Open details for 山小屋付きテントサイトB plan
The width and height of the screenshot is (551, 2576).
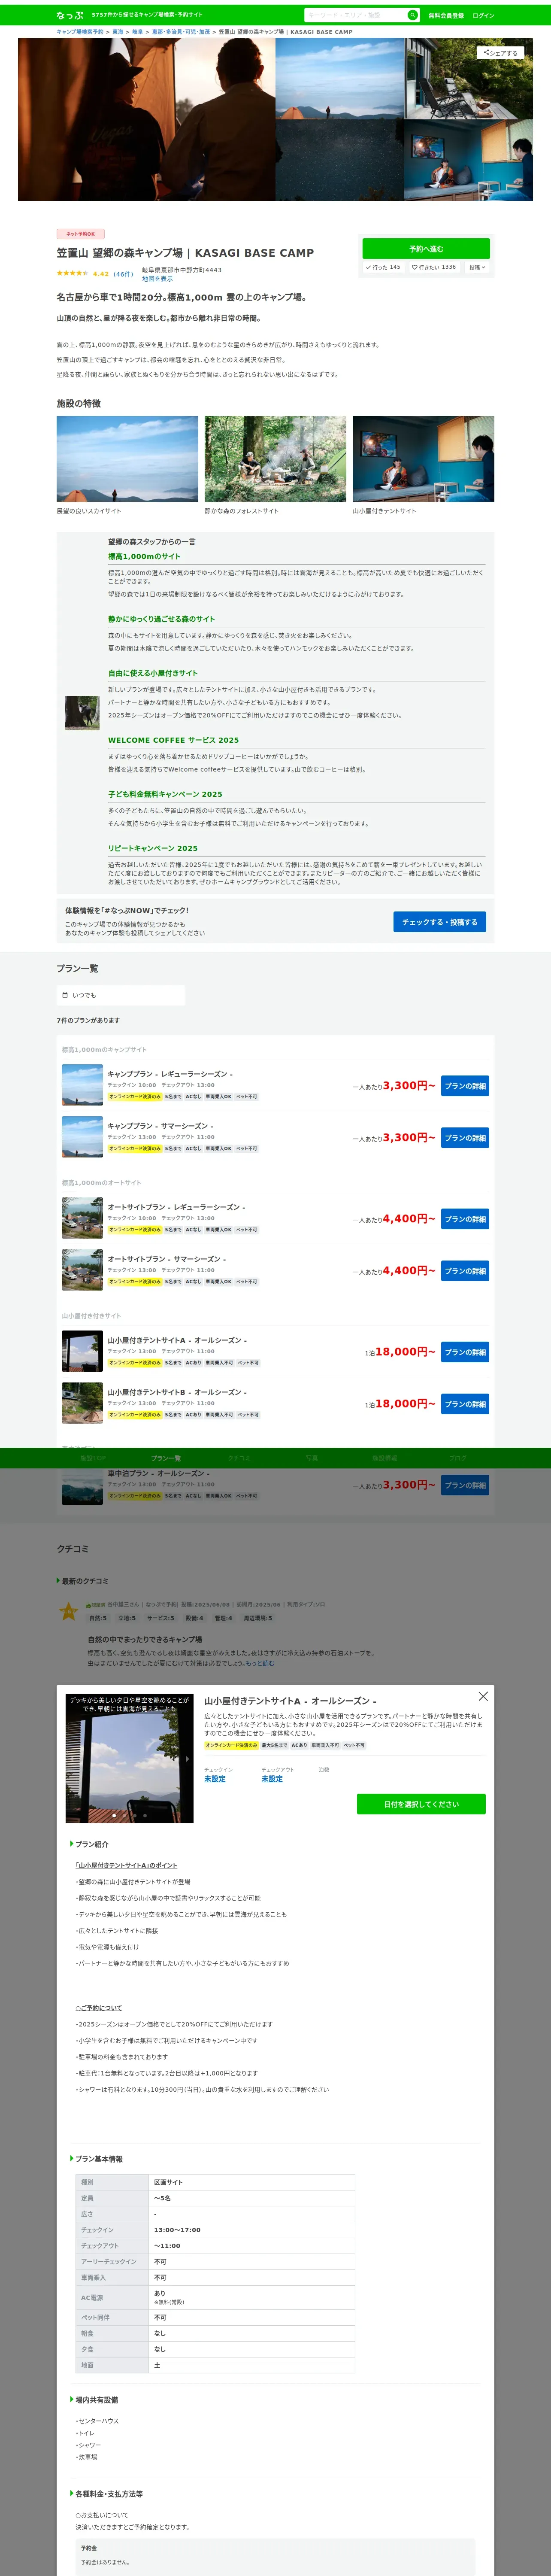click(465, 1404)
